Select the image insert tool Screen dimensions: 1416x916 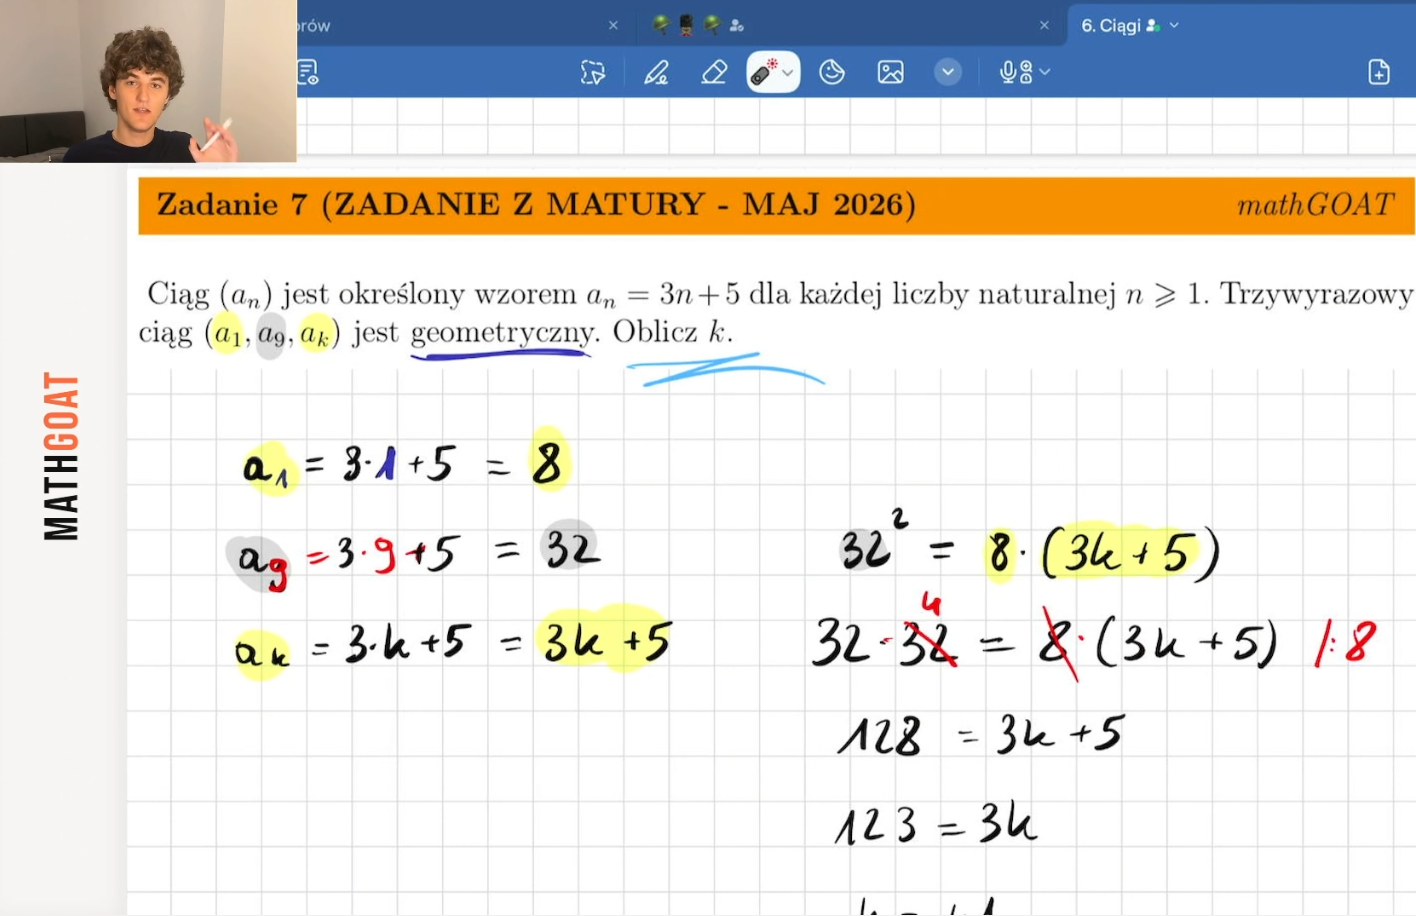click(890, 72)
